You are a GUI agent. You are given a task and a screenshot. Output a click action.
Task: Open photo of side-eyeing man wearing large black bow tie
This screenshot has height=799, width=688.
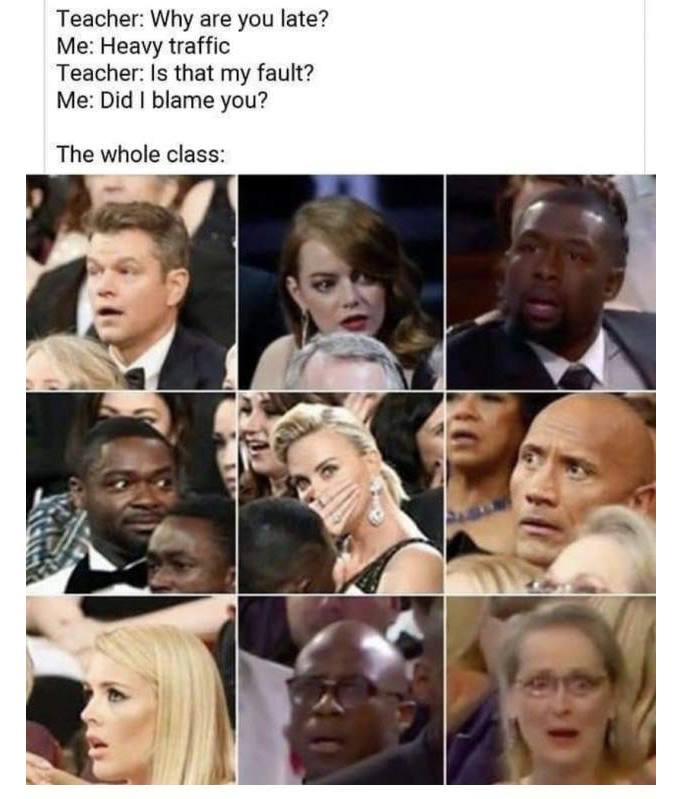131,493
